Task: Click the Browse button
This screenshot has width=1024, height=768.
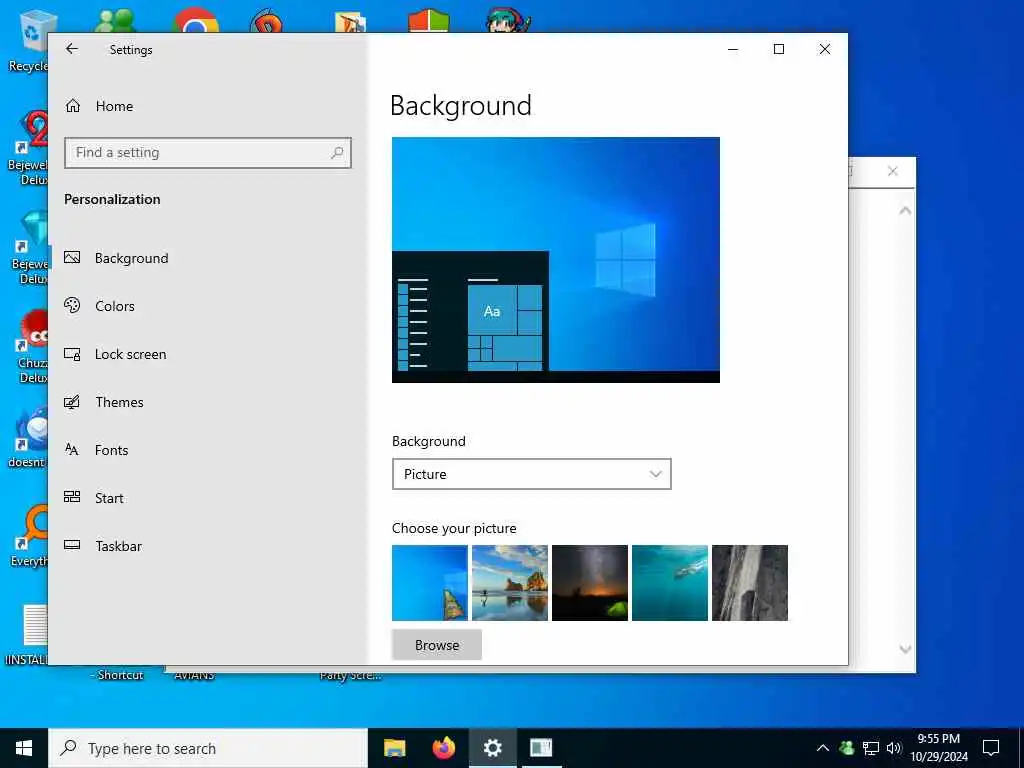Action: [437, 645]
